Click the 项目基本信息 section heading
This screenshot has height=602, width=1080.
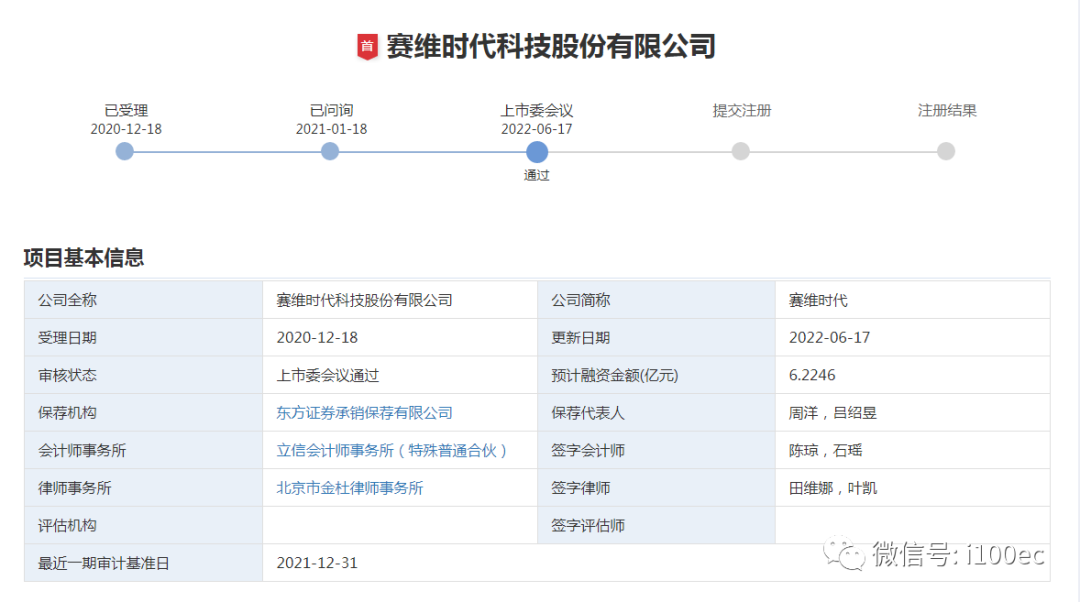pyautogui.click(x=83, y=258)
